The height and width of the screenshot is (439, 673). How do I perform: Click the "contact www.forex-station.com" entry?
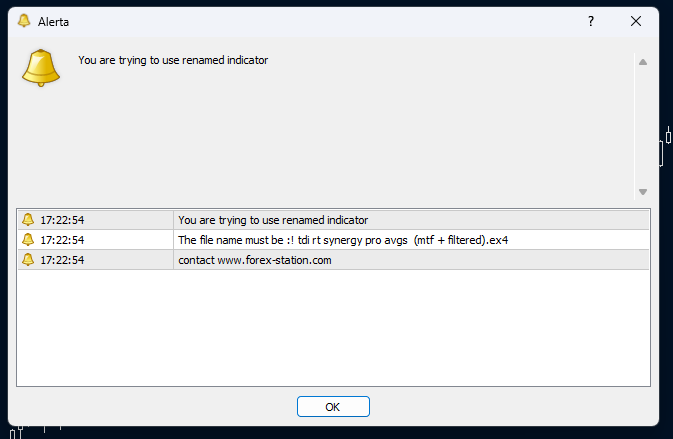pyautogui.click(x=254, y=260)
